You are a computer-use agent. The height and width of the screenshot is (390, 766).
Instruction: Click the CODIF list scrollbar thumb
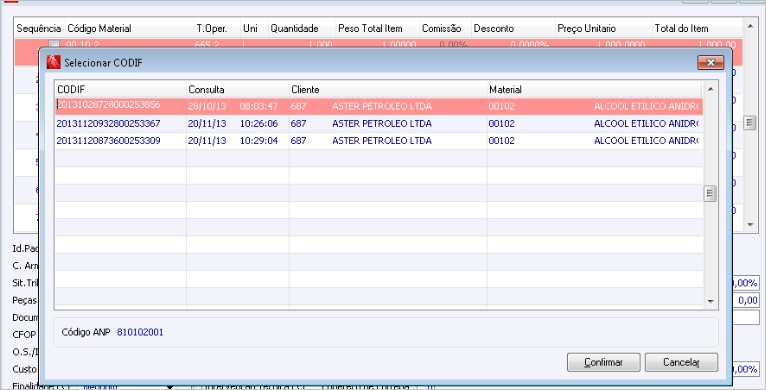pos(710,194)
